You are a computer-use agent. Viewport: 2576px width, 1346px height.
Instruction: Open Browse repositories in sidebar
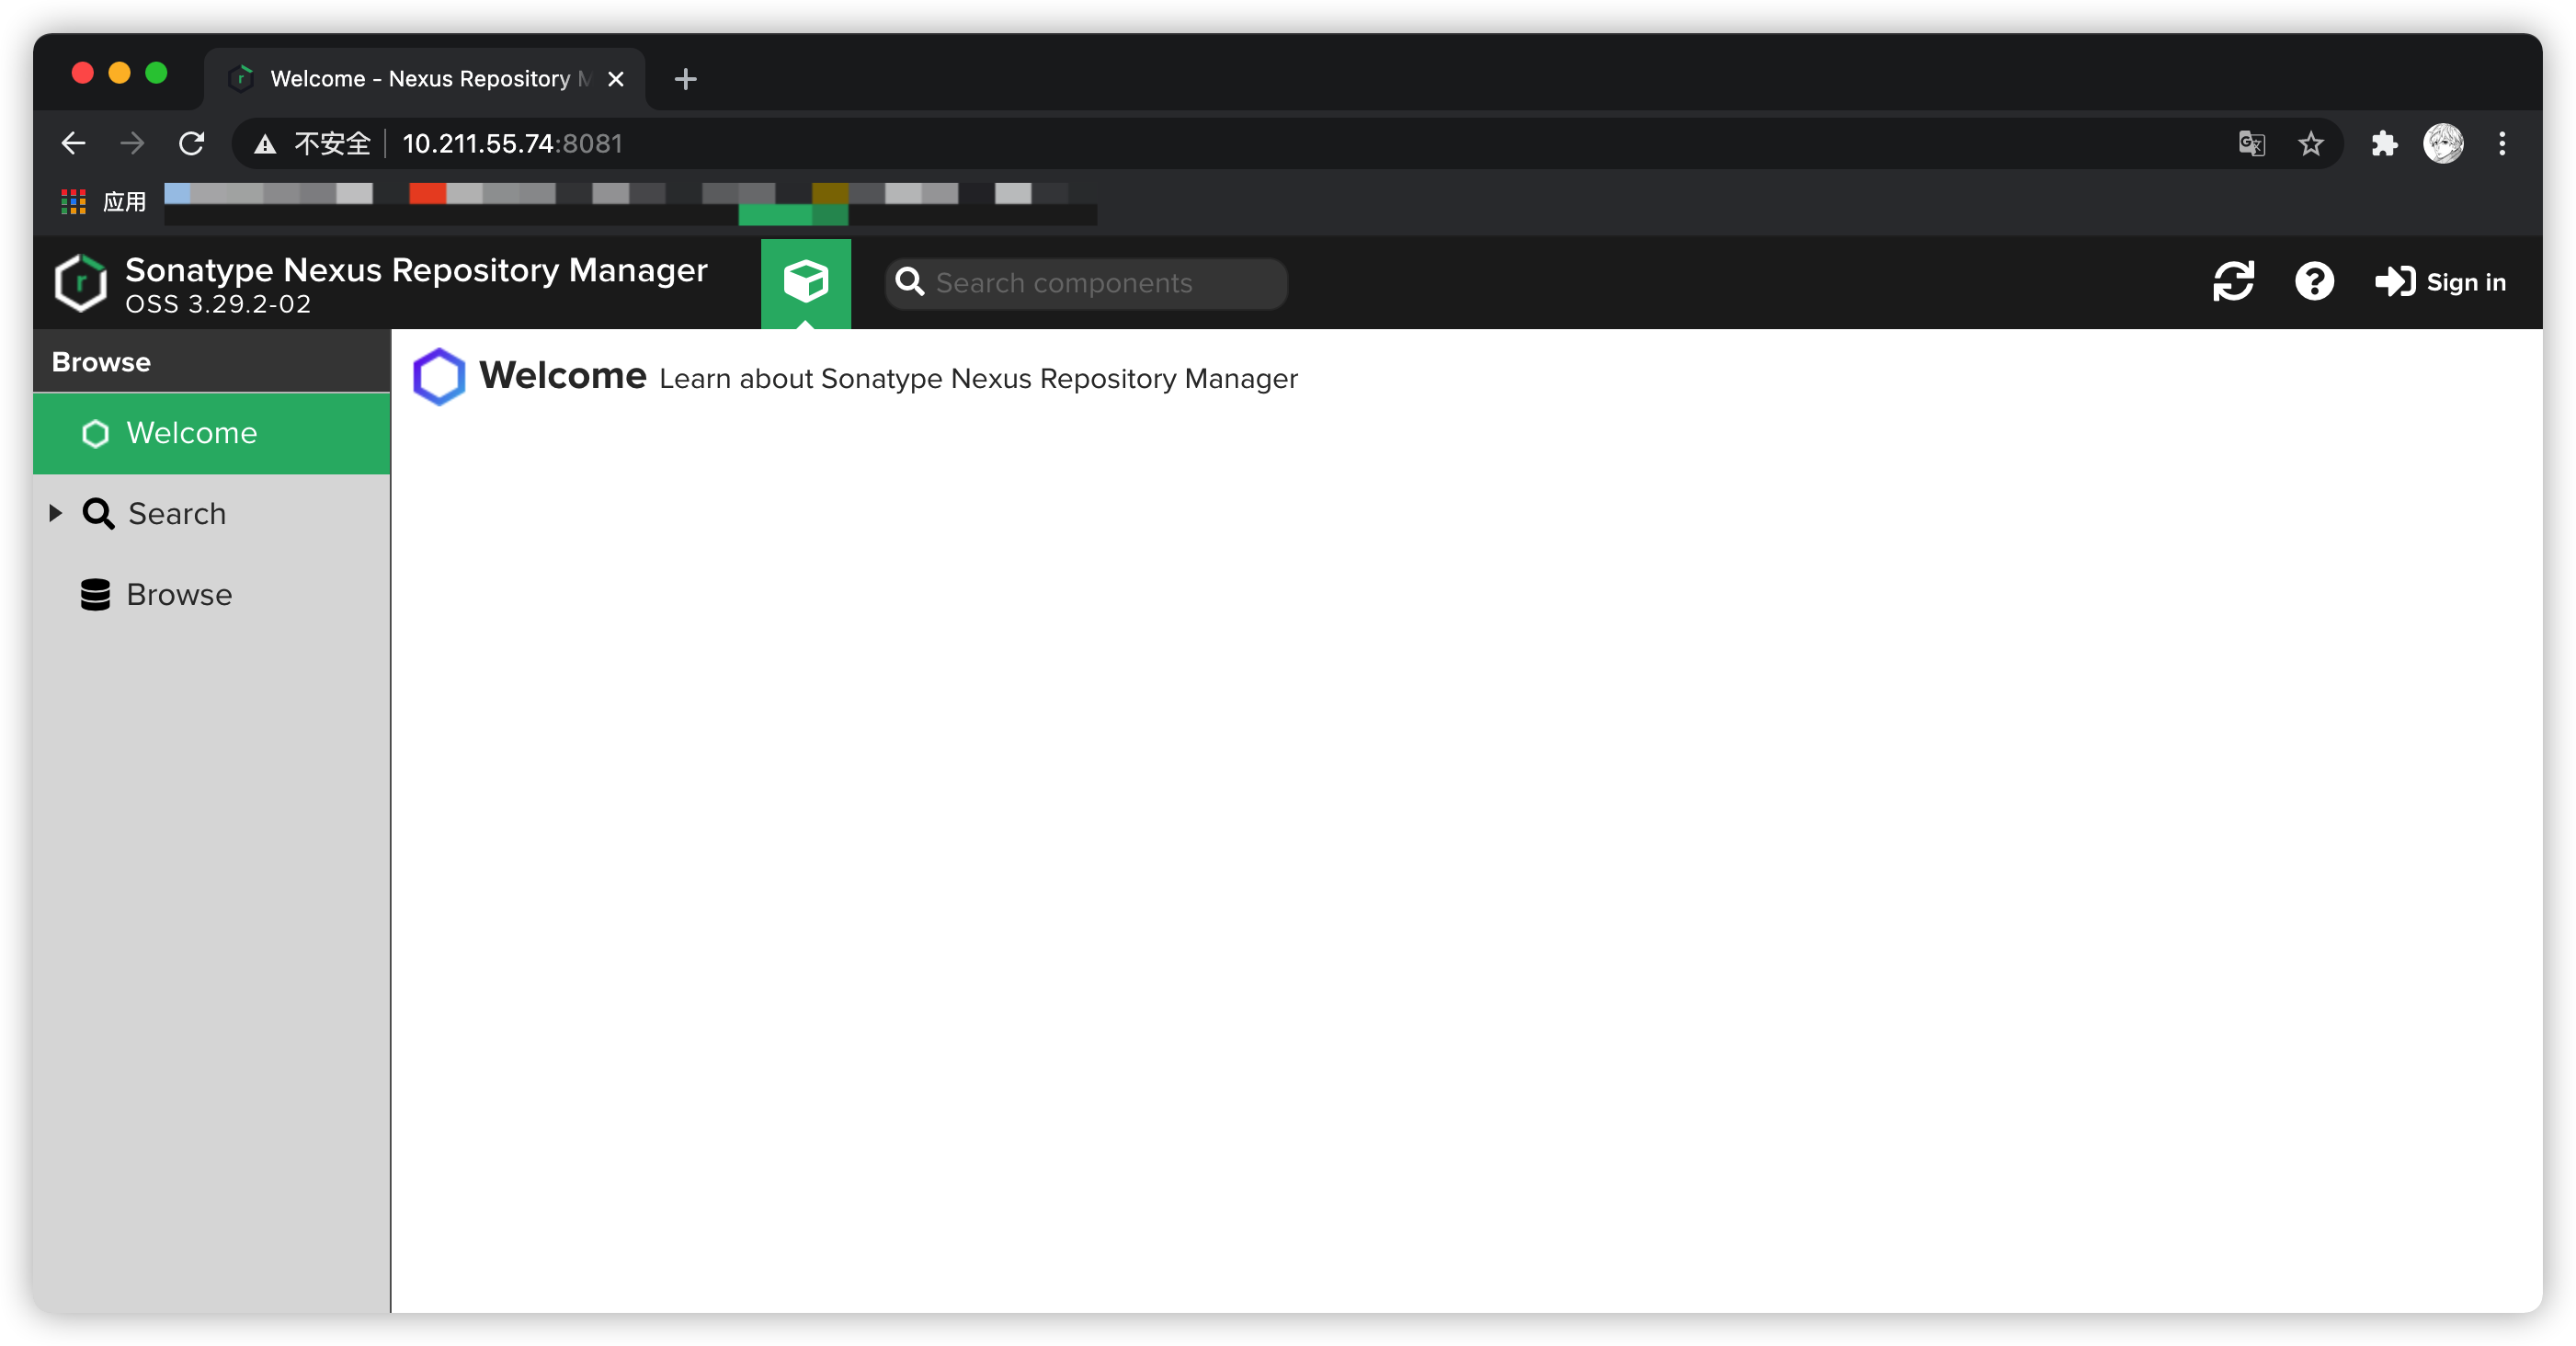(x=178, y=595)
